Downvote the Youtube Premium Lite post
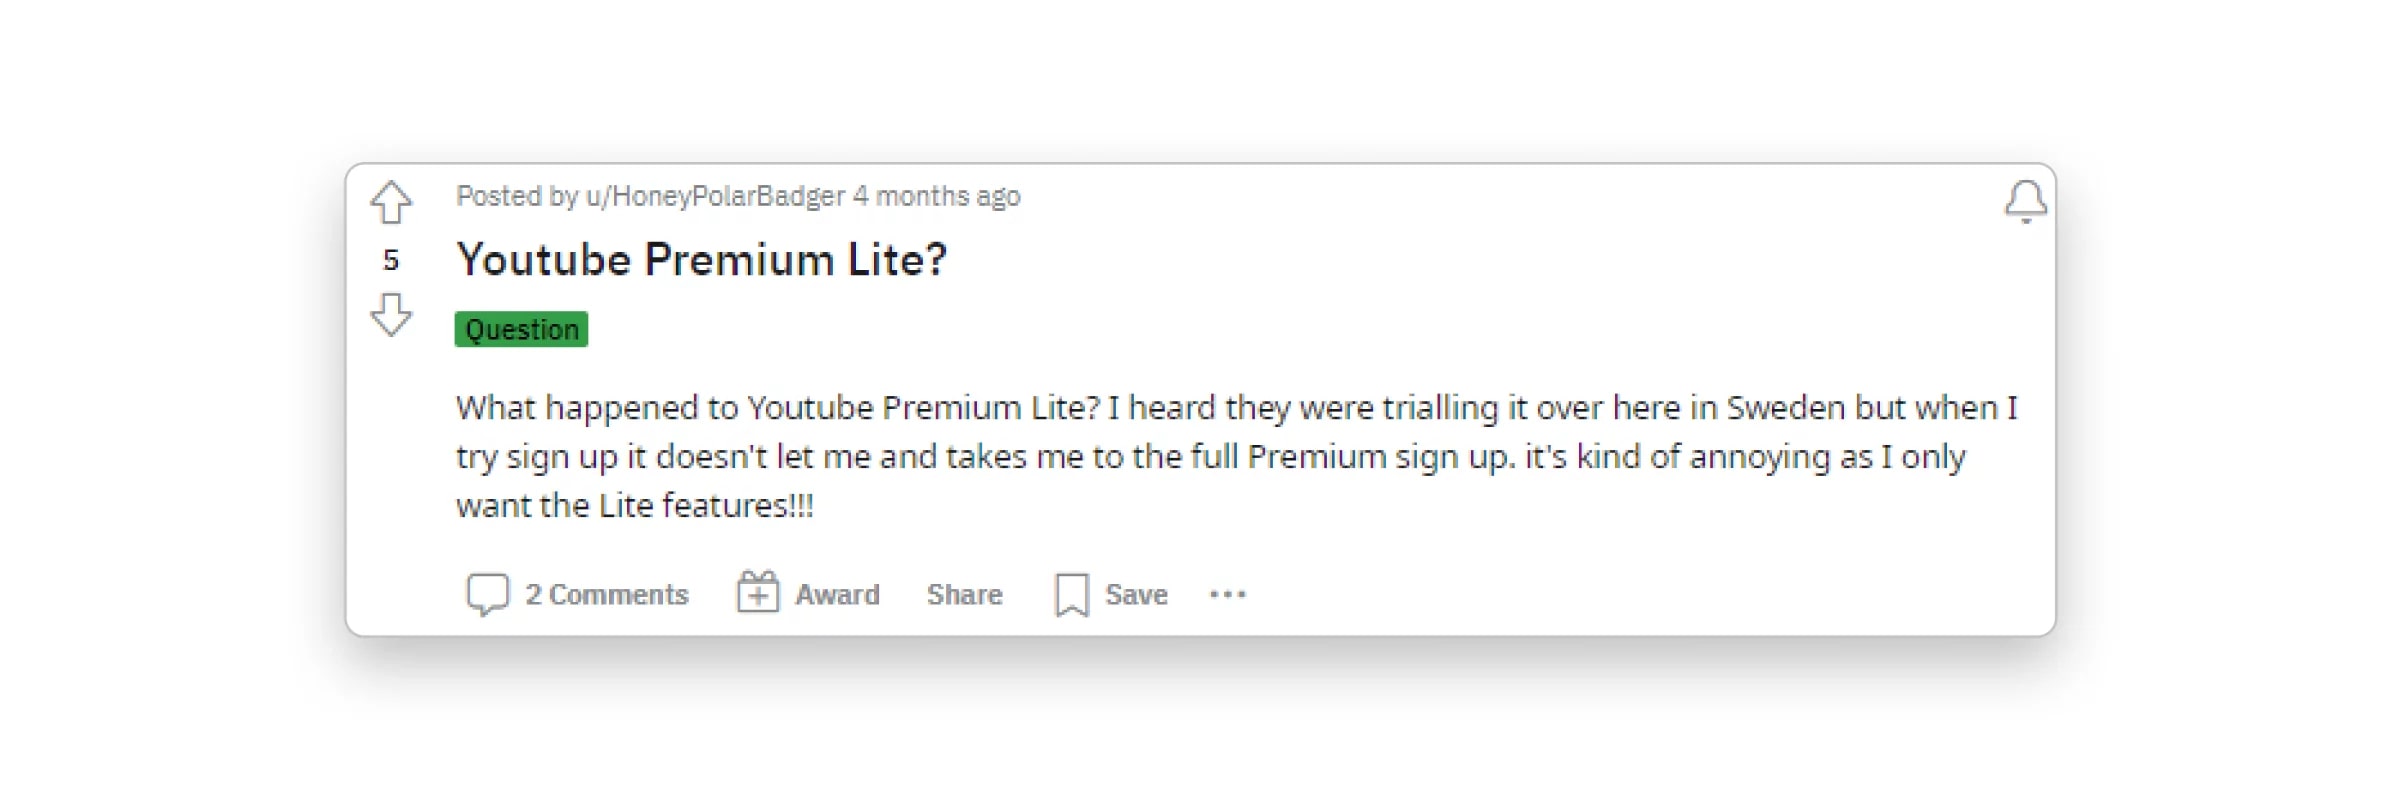This screenshot has width=2400, height=800. [391, 314]
